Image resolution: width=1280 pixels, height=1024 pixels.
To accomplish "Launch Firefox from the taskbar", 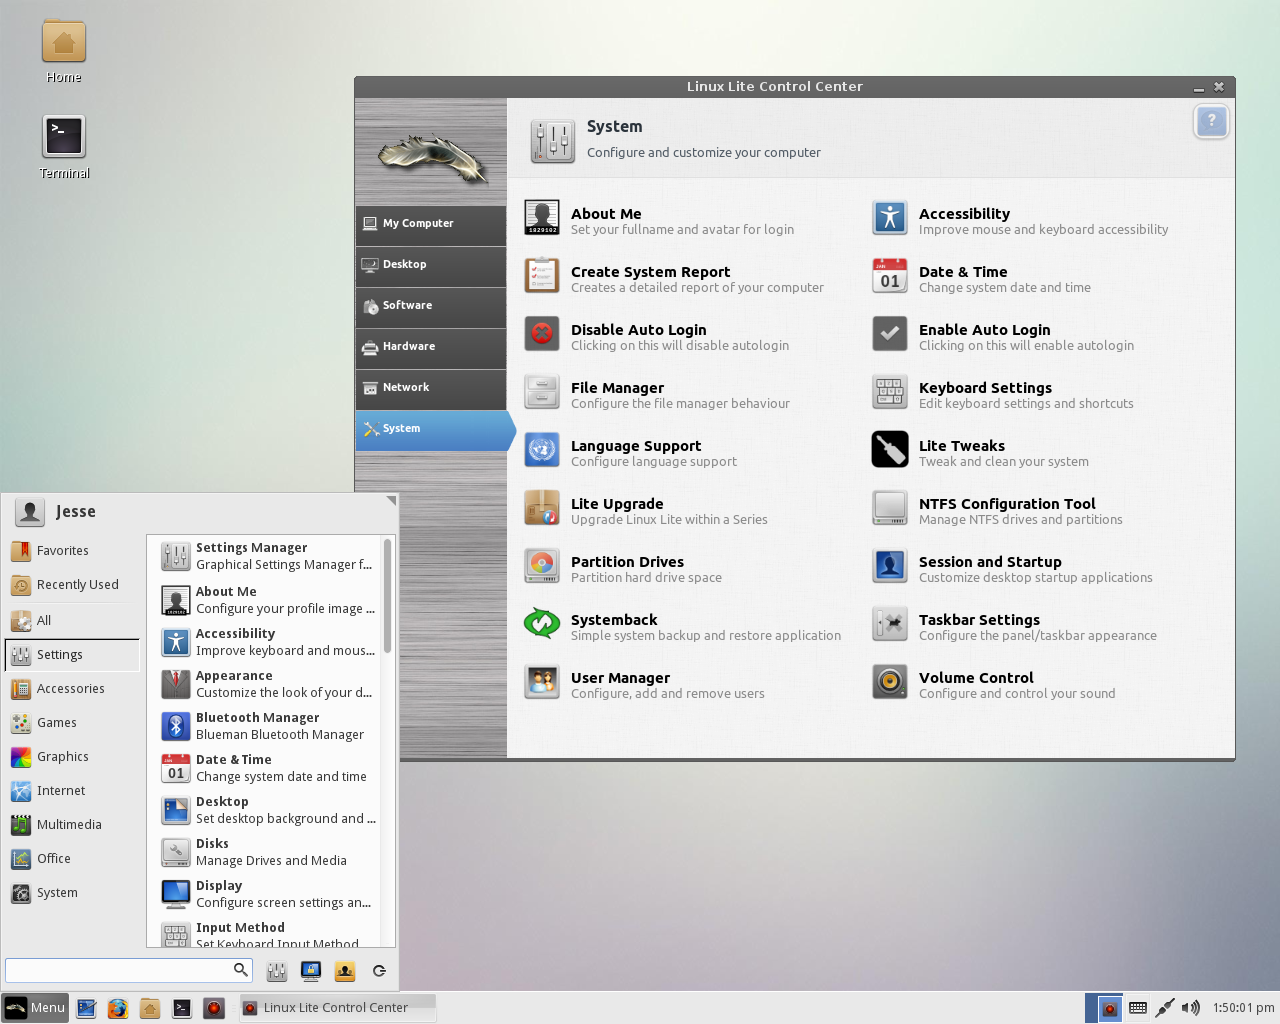I will pos(118,1008).
